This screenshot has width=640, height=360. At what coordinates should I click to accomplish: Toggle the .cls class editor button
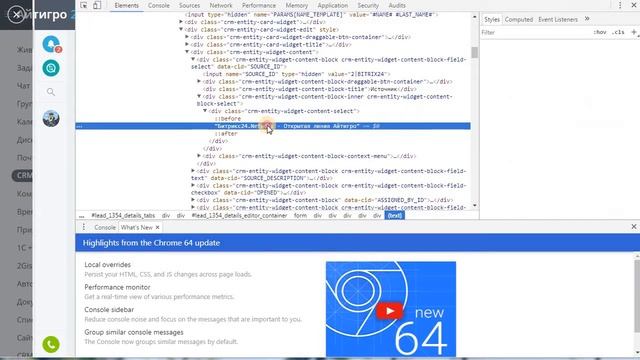[618, 32]
